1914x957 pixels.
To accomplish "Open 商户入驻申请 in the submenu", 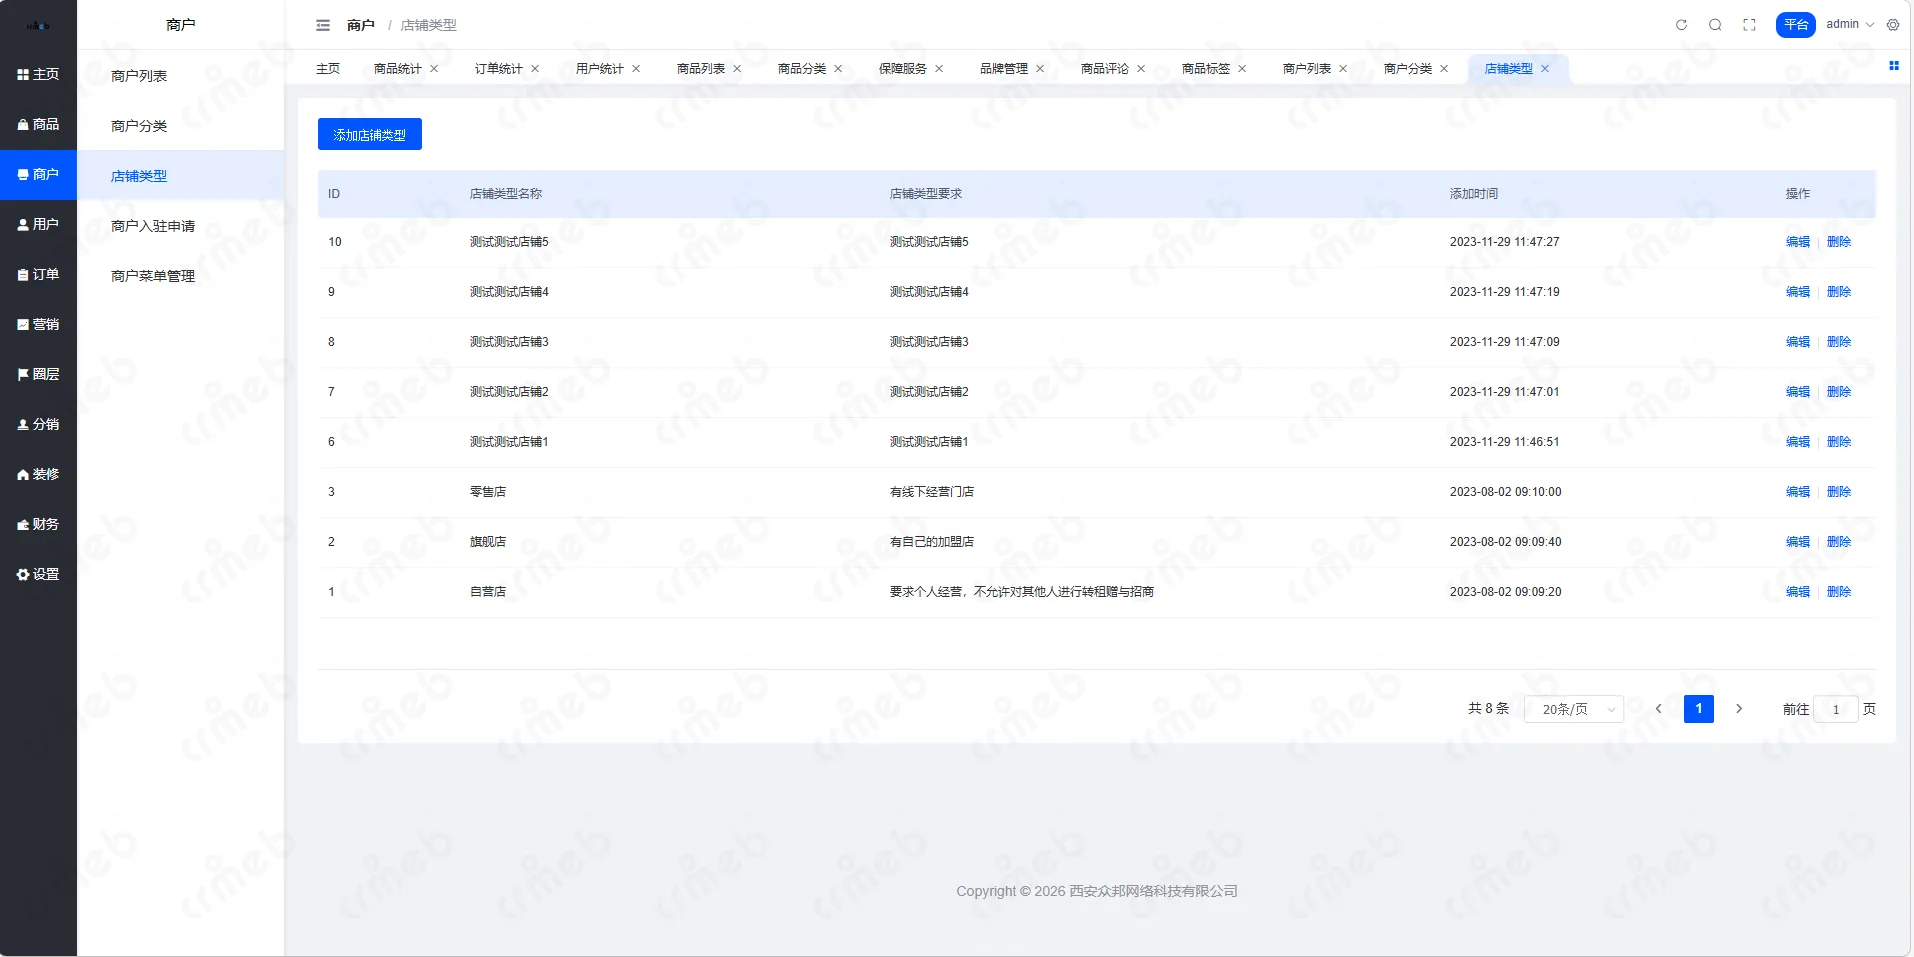I will coord(181,226).
